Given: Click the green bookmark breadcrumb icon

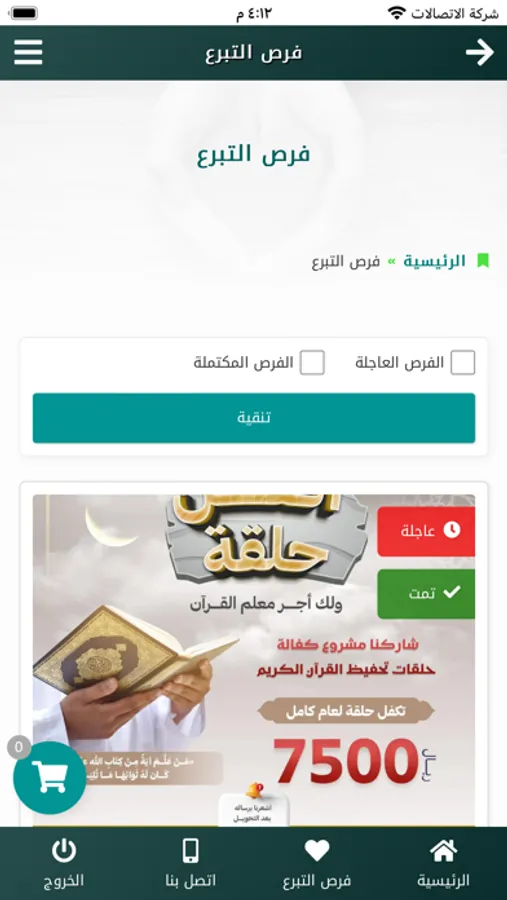Looking at the screenshot, I should point(483,261).
